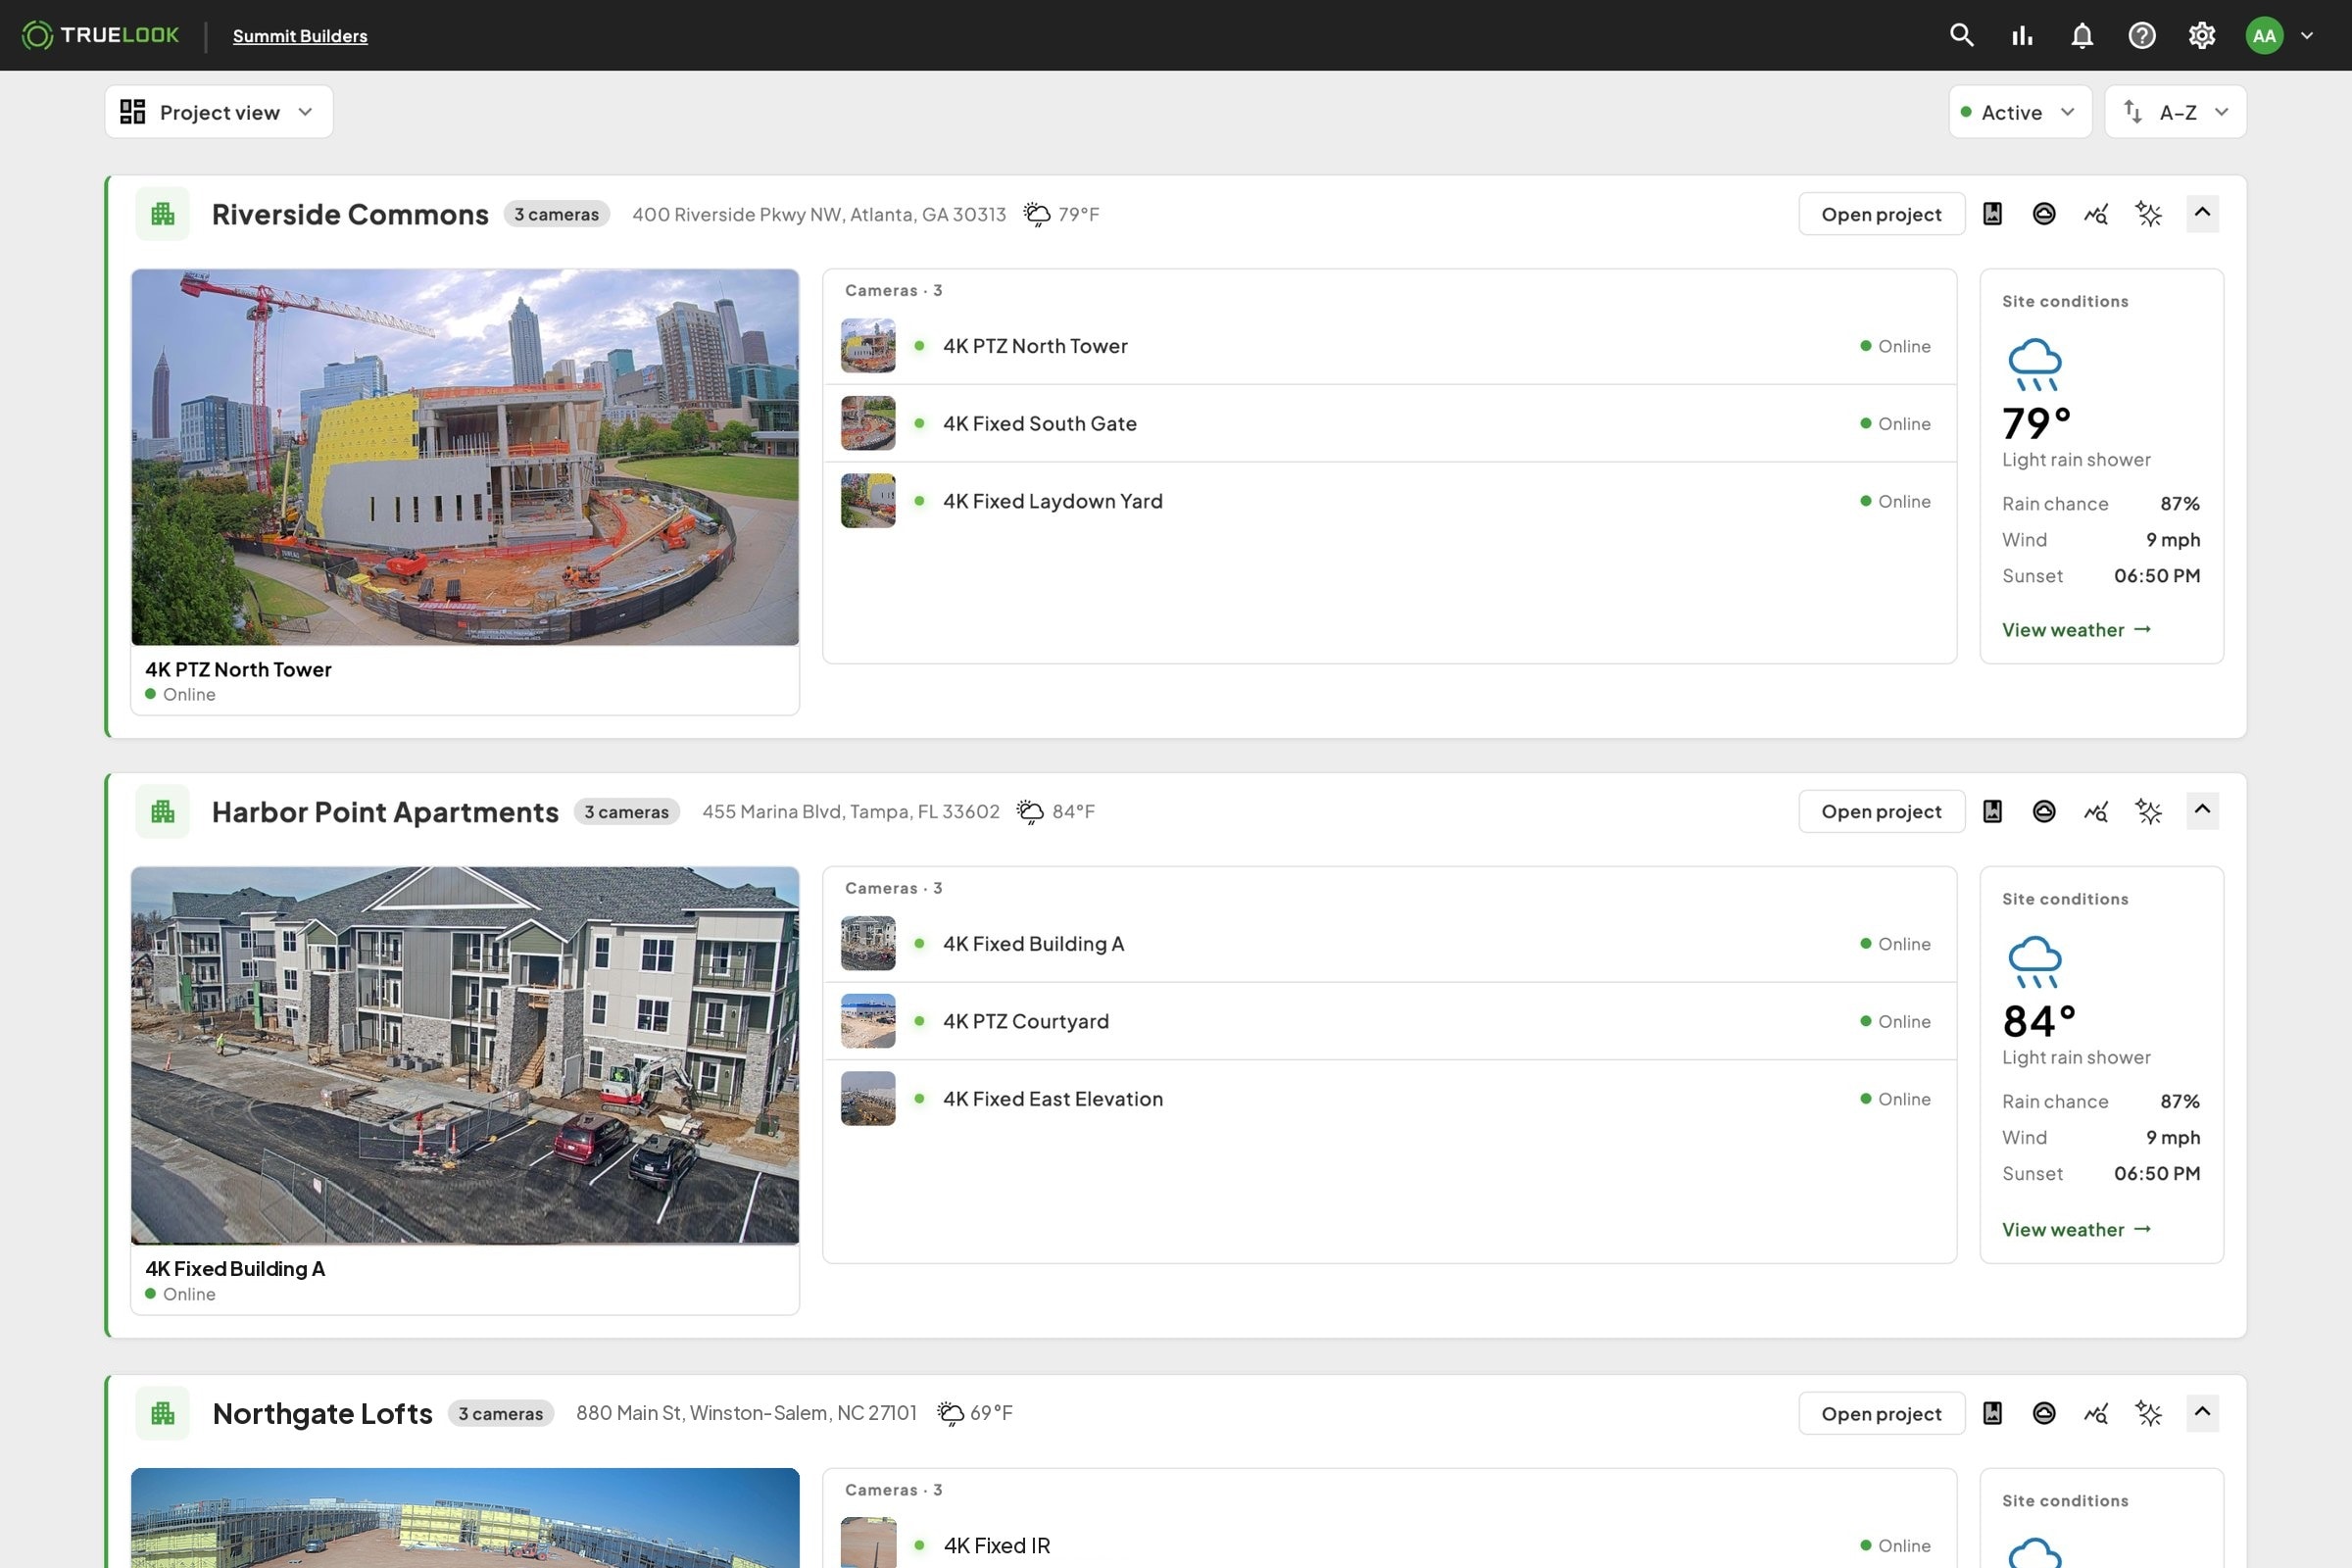This screenshot has width=2352, height=1568.
Task: Click the Summit Builders link
Action: (x=300, y=36)
